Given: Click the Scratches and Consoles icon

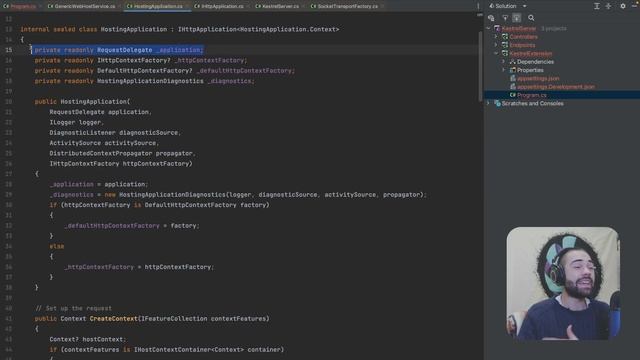Looking at the screenshot, I should pos(497,103).
